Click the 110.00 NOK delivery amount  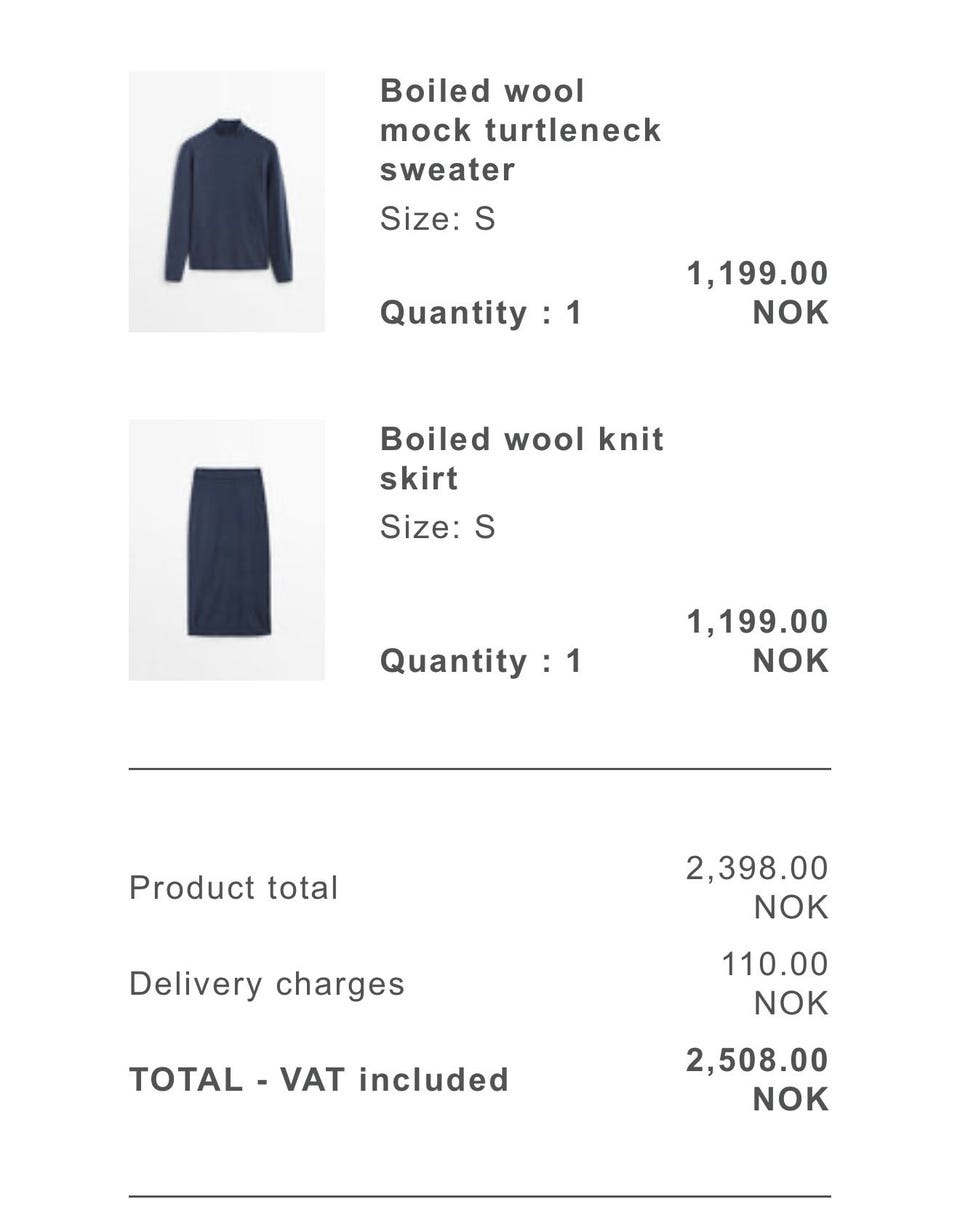775,983
